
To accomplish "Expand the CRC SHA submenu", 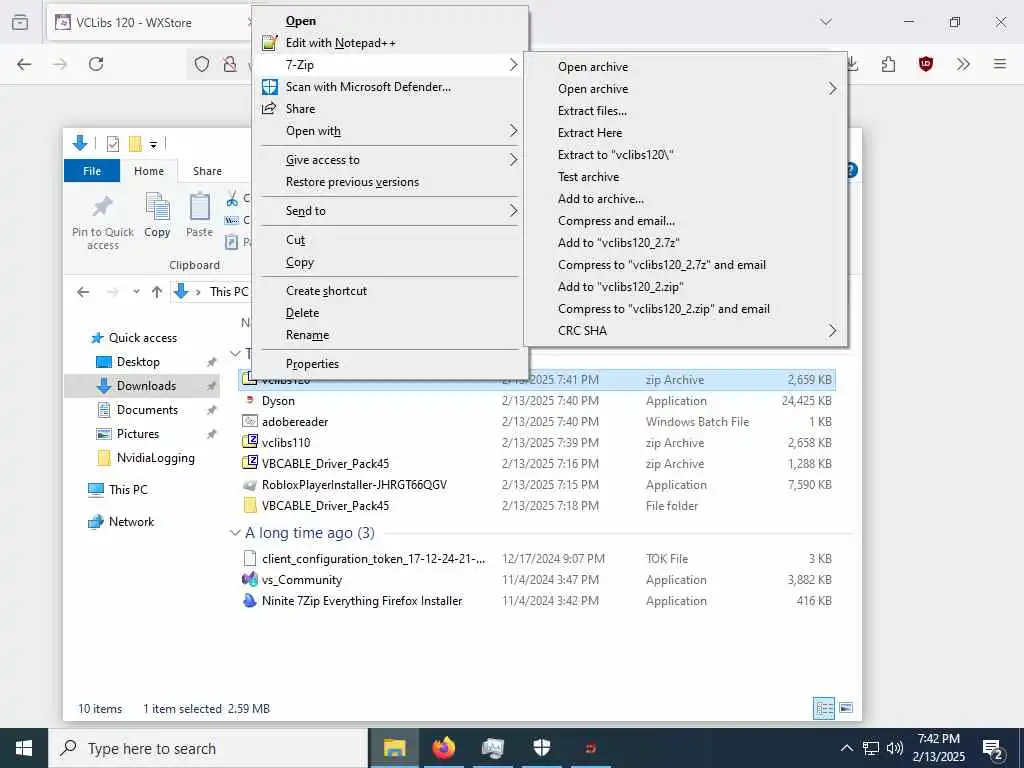I will [x=686, y=330].
